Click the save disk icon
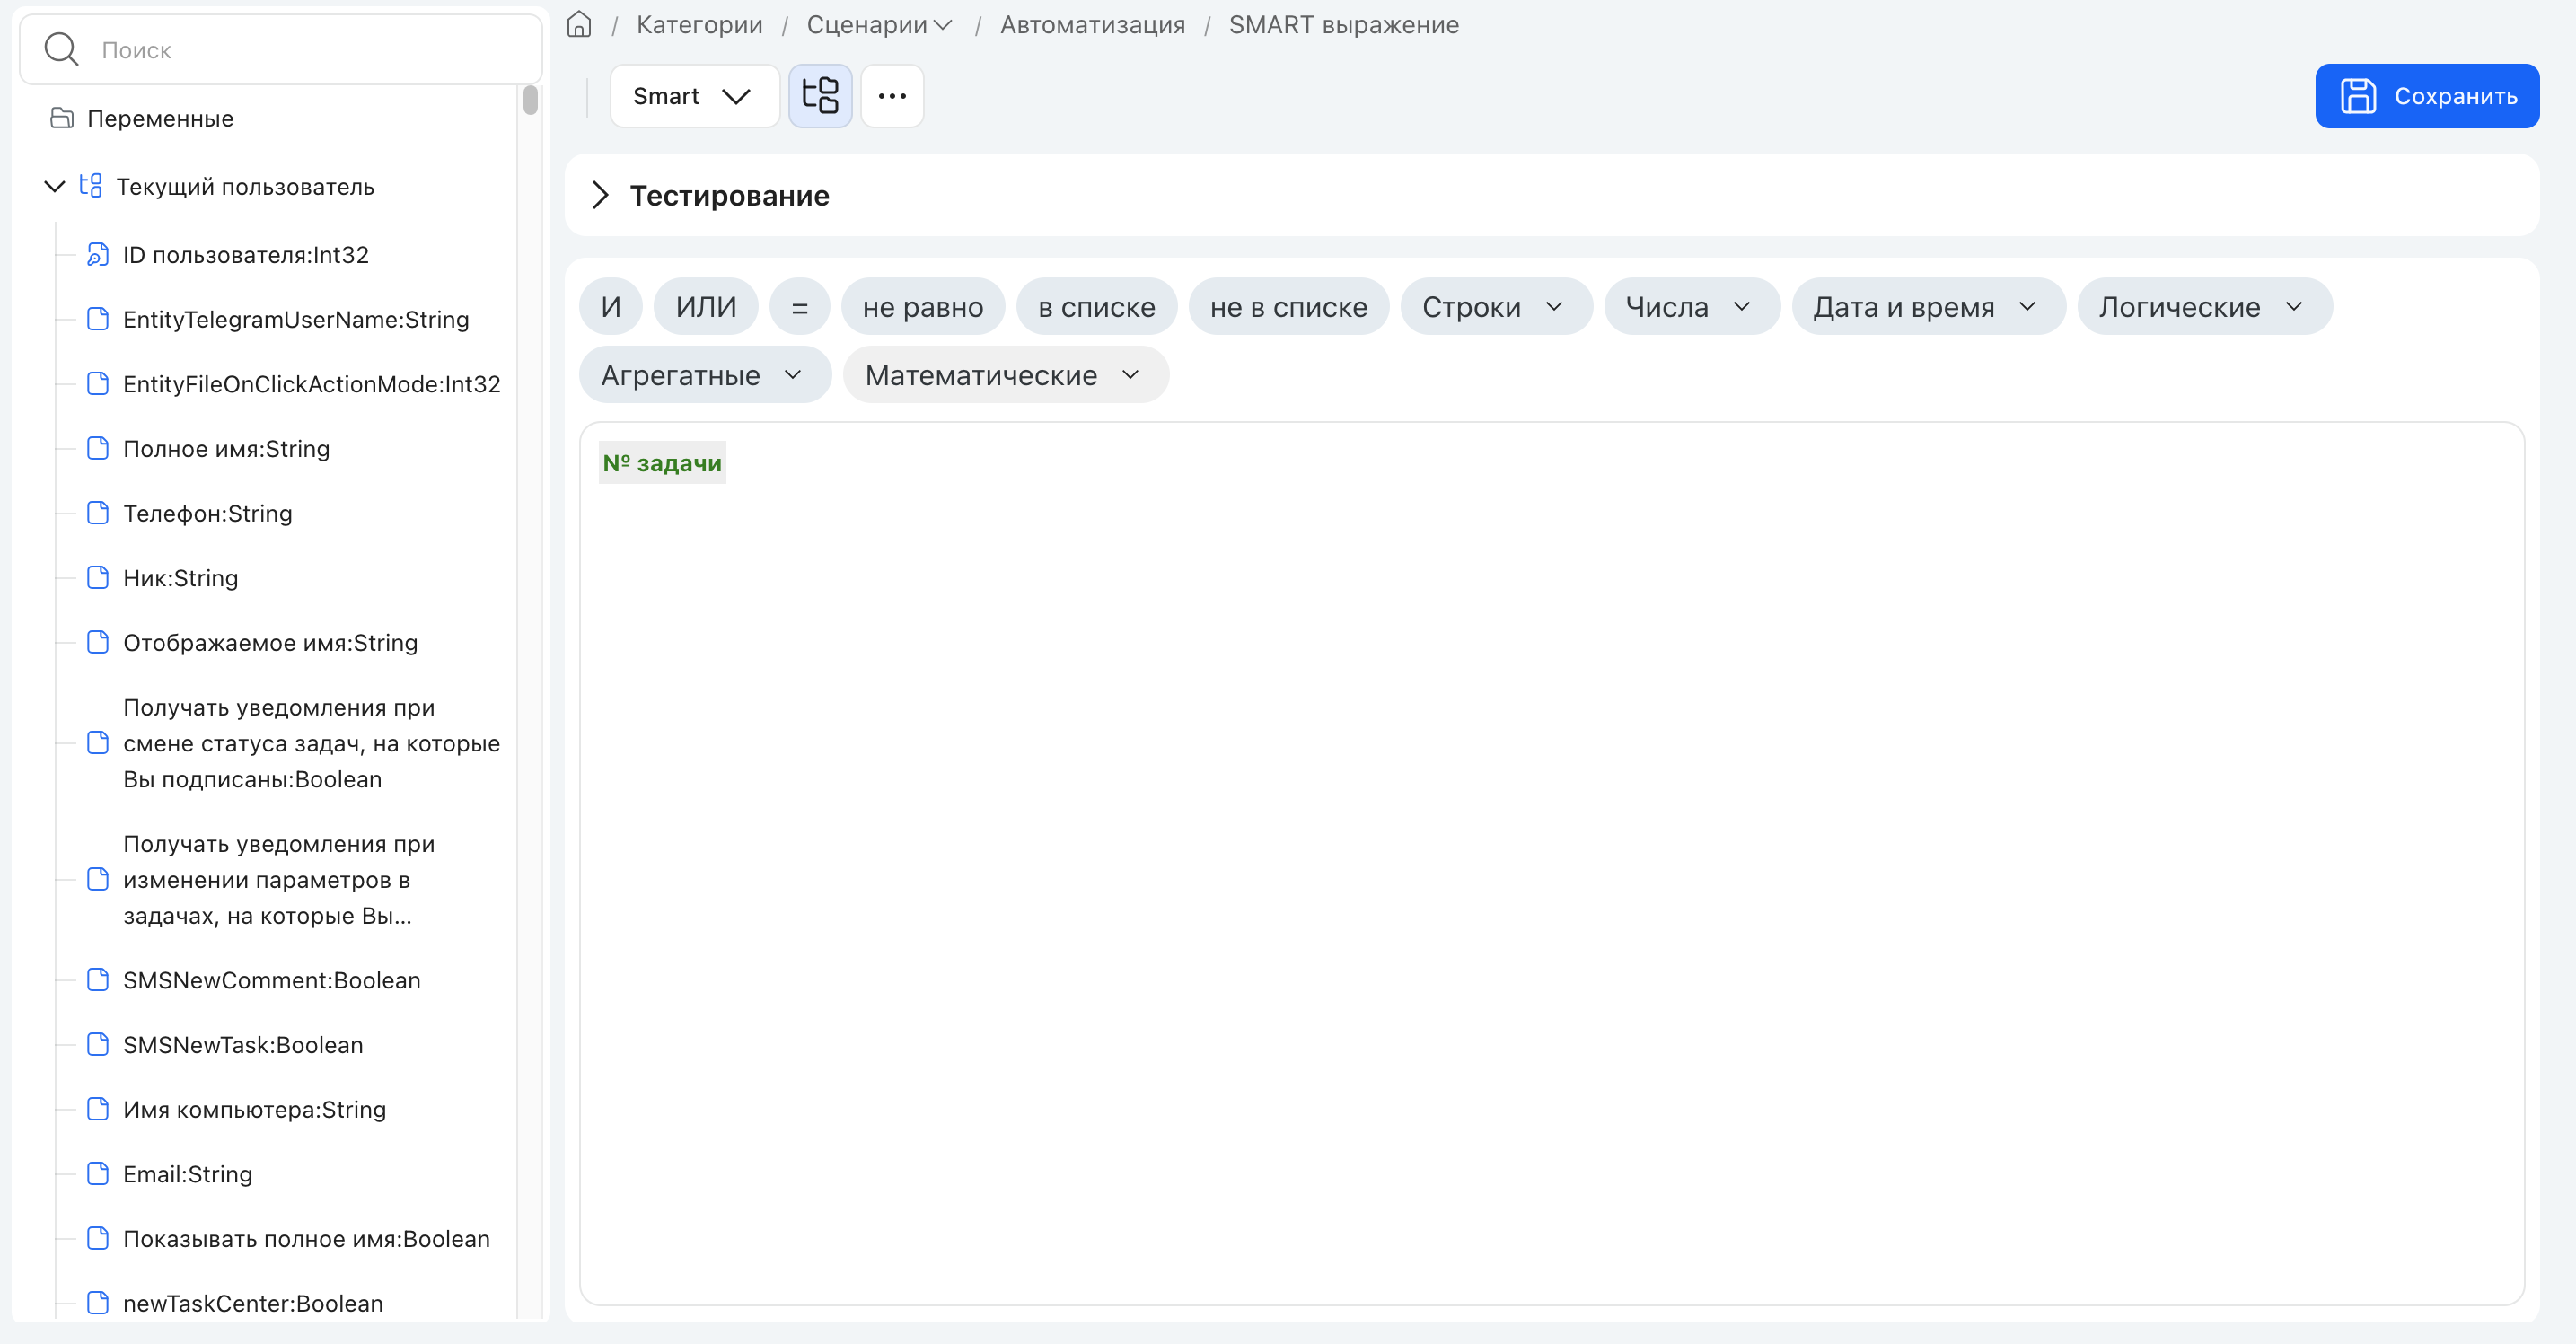The image size is (2576, 1344). point(2358,96)
